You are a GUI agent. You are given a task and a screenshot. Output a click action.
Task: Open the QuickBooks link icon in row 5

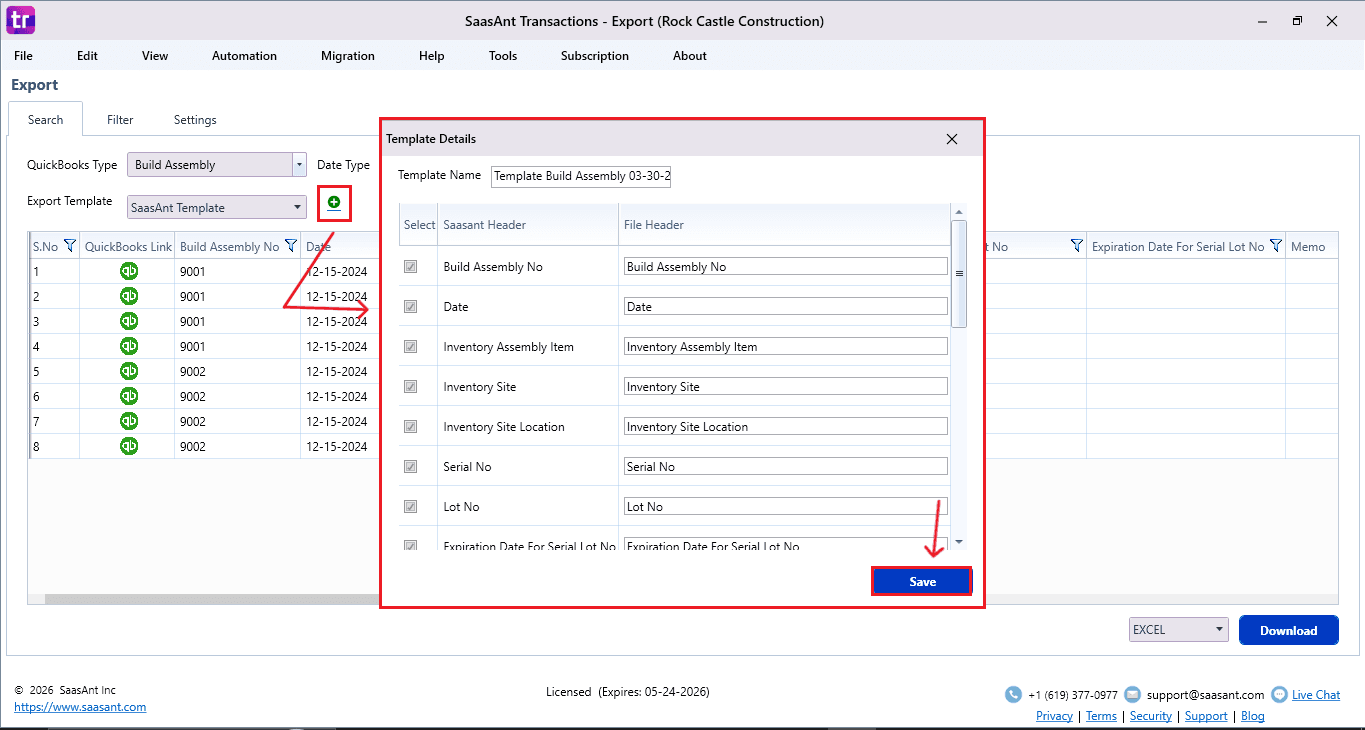coord(129,371)
